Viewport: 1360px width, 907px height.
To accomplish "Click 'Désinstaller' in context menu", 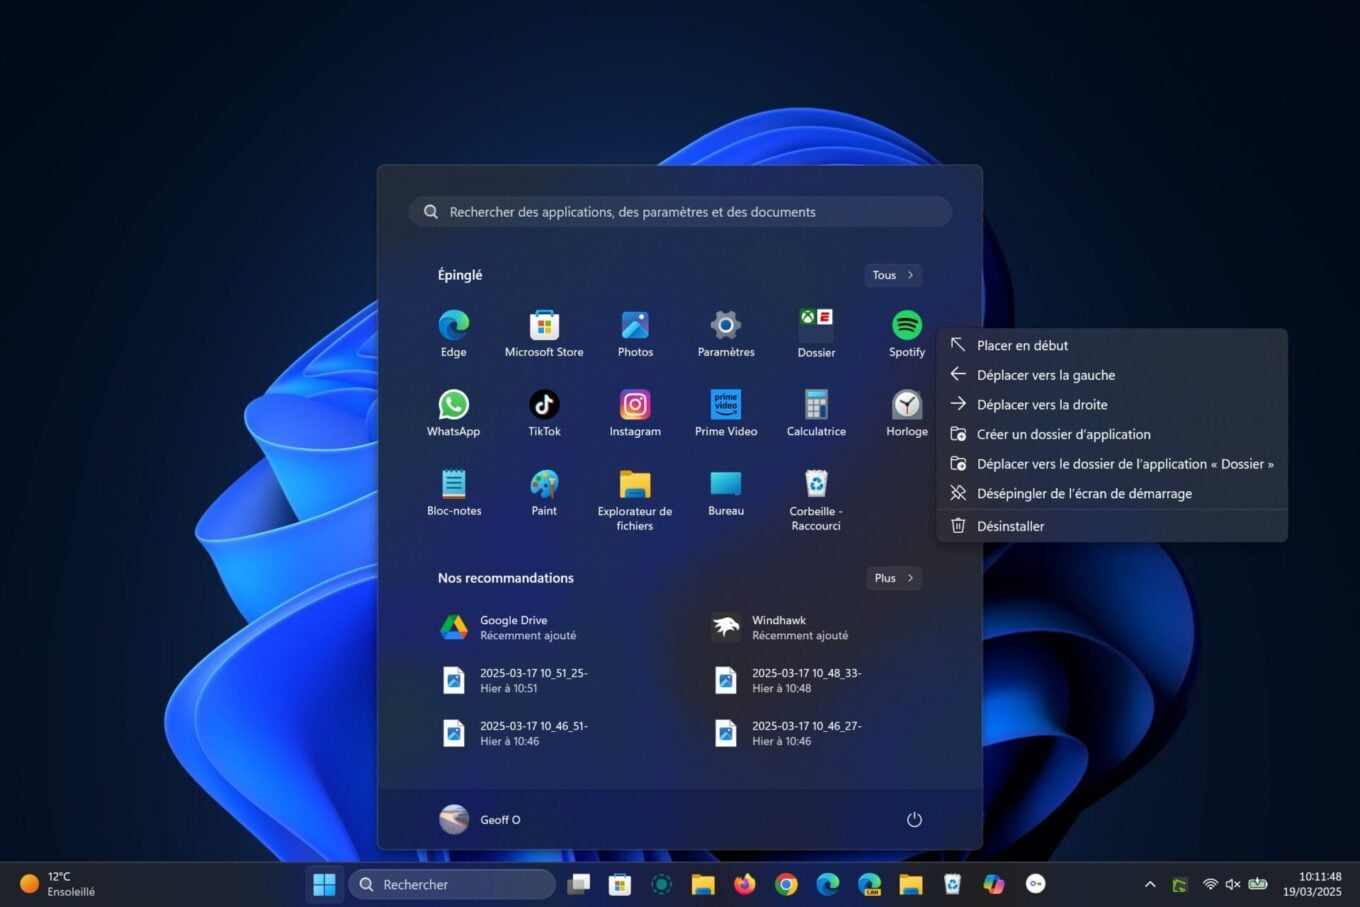I will pyautogui.click(x=1010, y=526).
